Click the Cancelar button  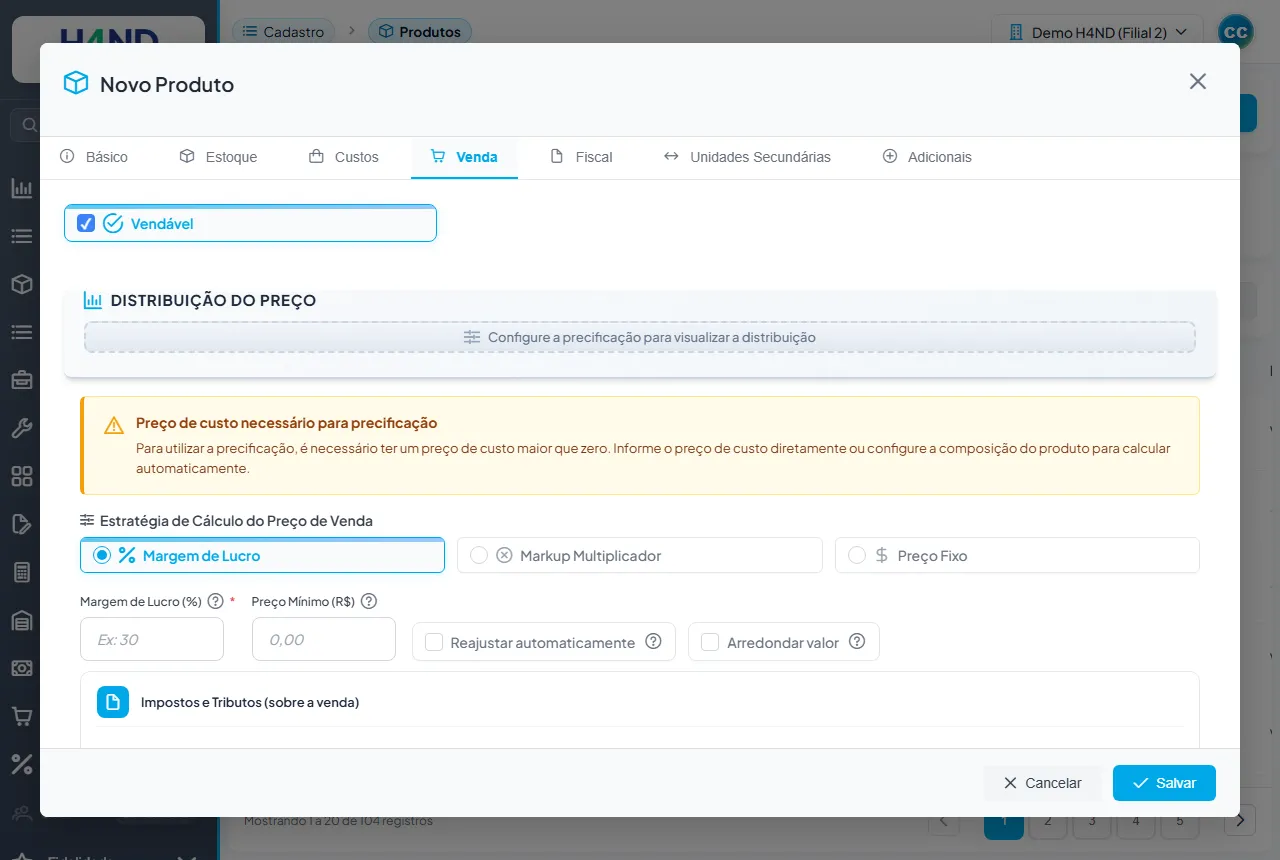[1042, 783]
